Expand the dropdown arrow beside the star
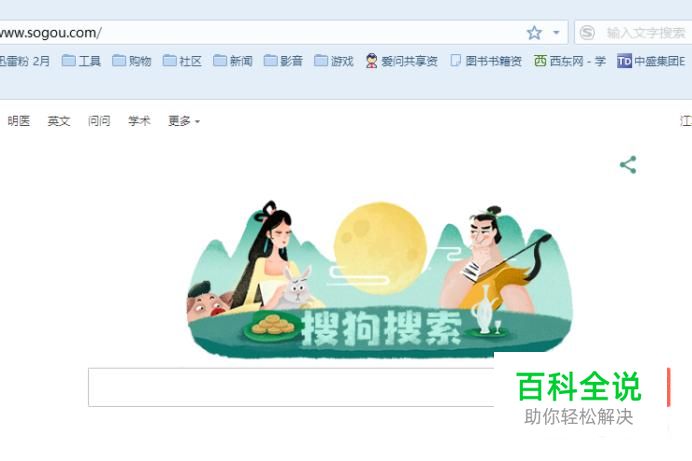Viewport: 692px width, 461px height. [556, 33]
